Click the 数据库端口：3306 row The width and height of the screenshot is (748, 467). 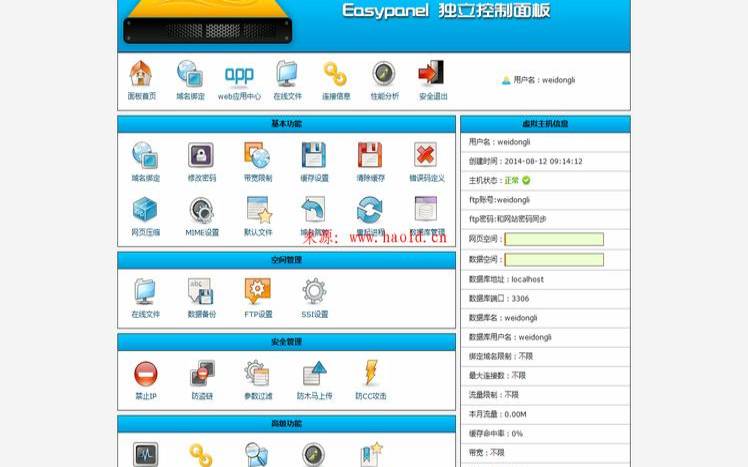(x=545, y=299)
